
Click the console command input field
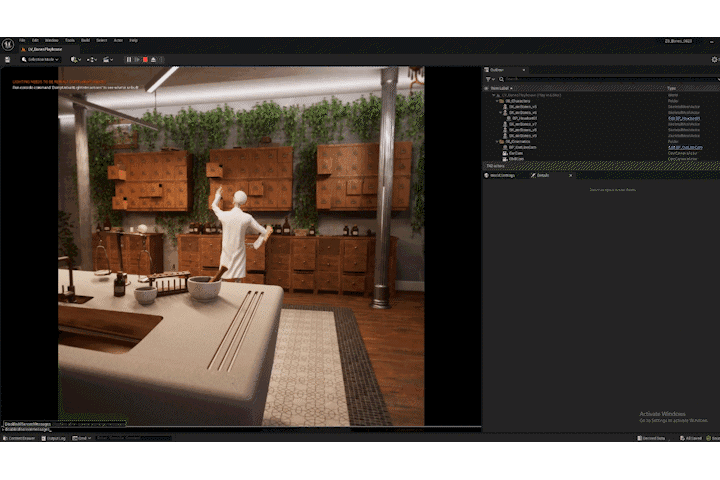point(133,438)
